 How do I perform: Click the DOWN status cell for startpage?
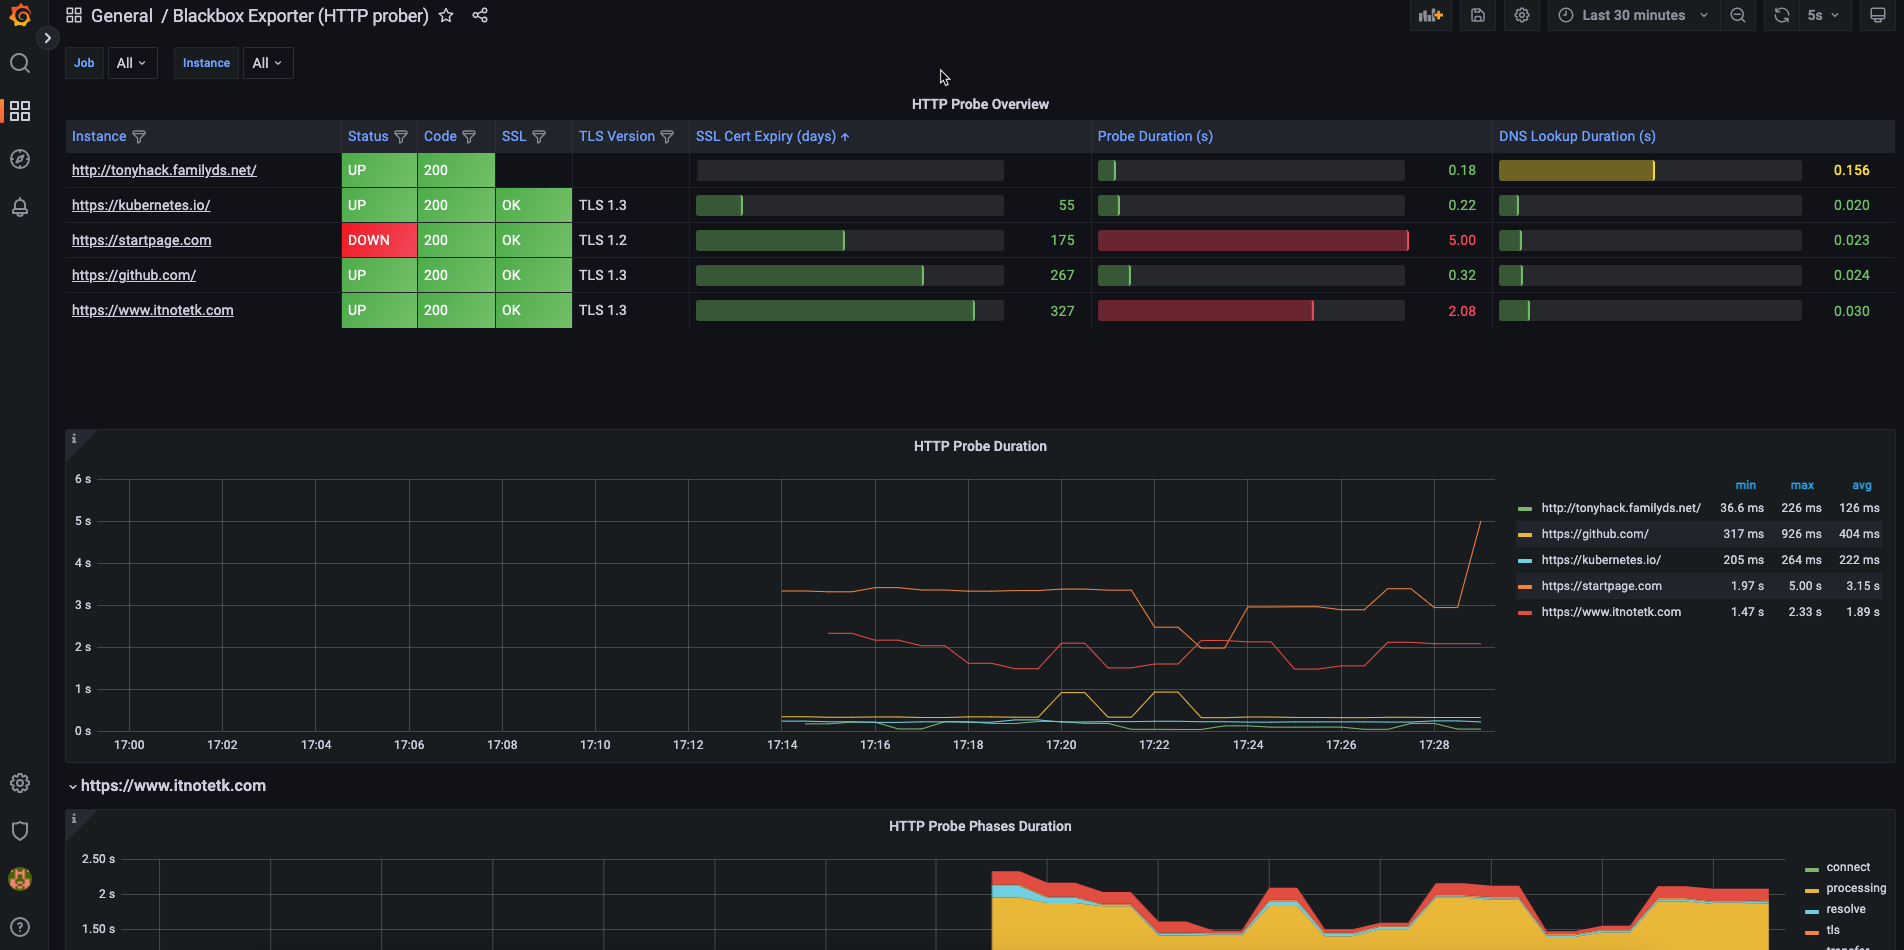pyautogui.click(x=379, y=240)
